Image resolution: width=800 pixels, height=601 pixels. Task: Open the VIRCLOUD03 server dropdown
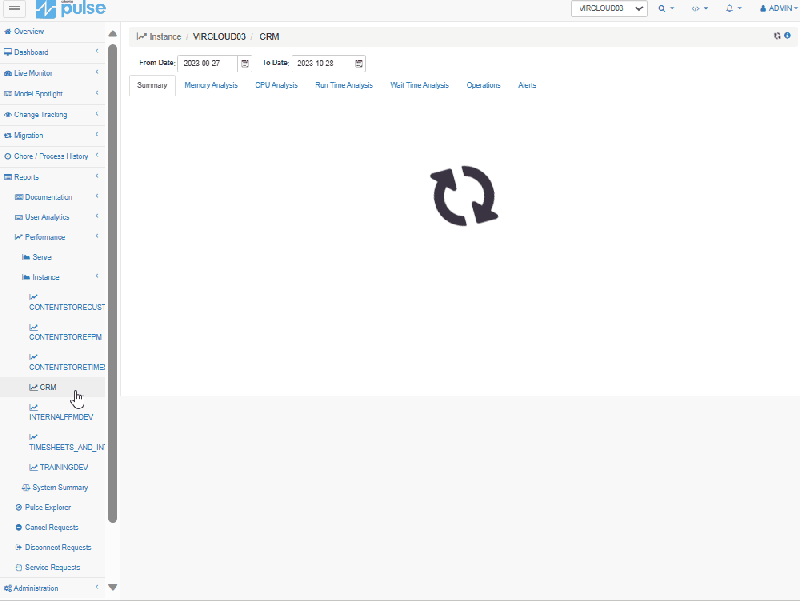point(609,9)
